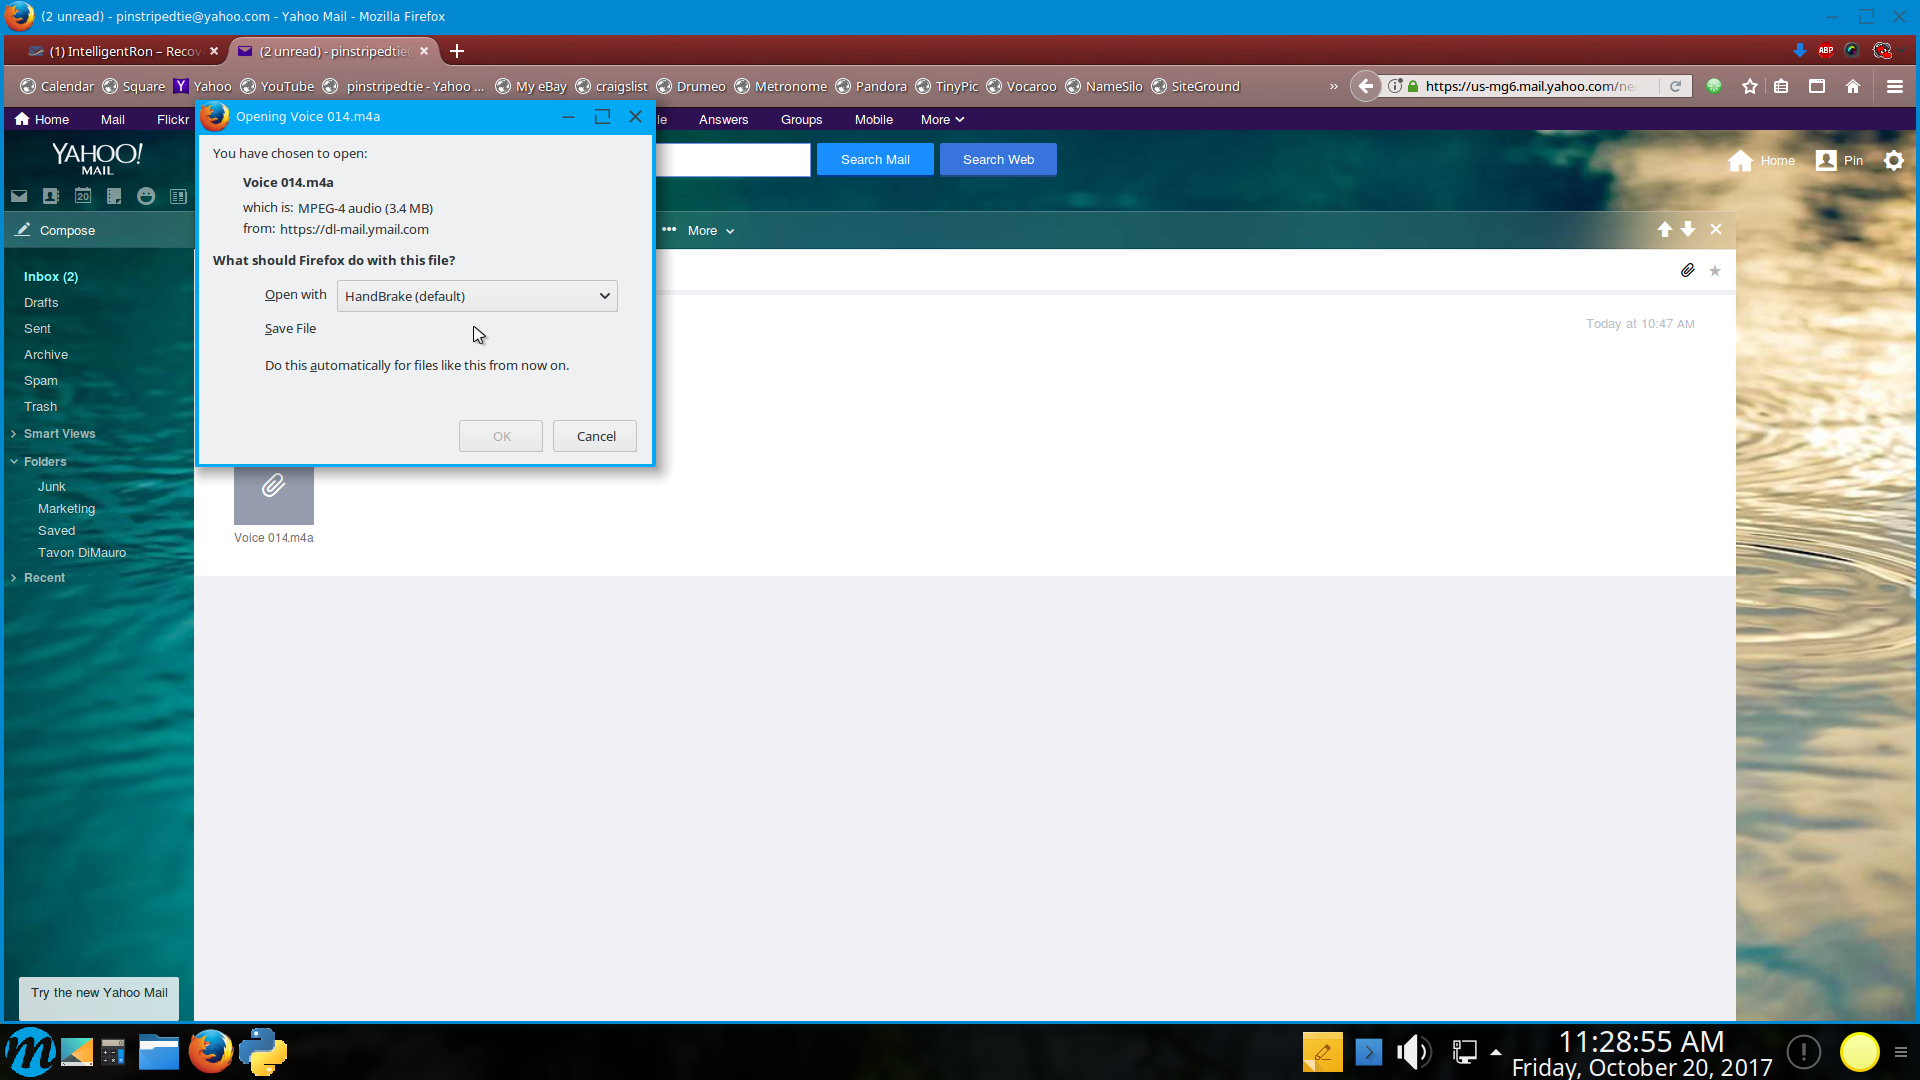
Task: Go to the previous message arrow
Action: pos(1664,229)
